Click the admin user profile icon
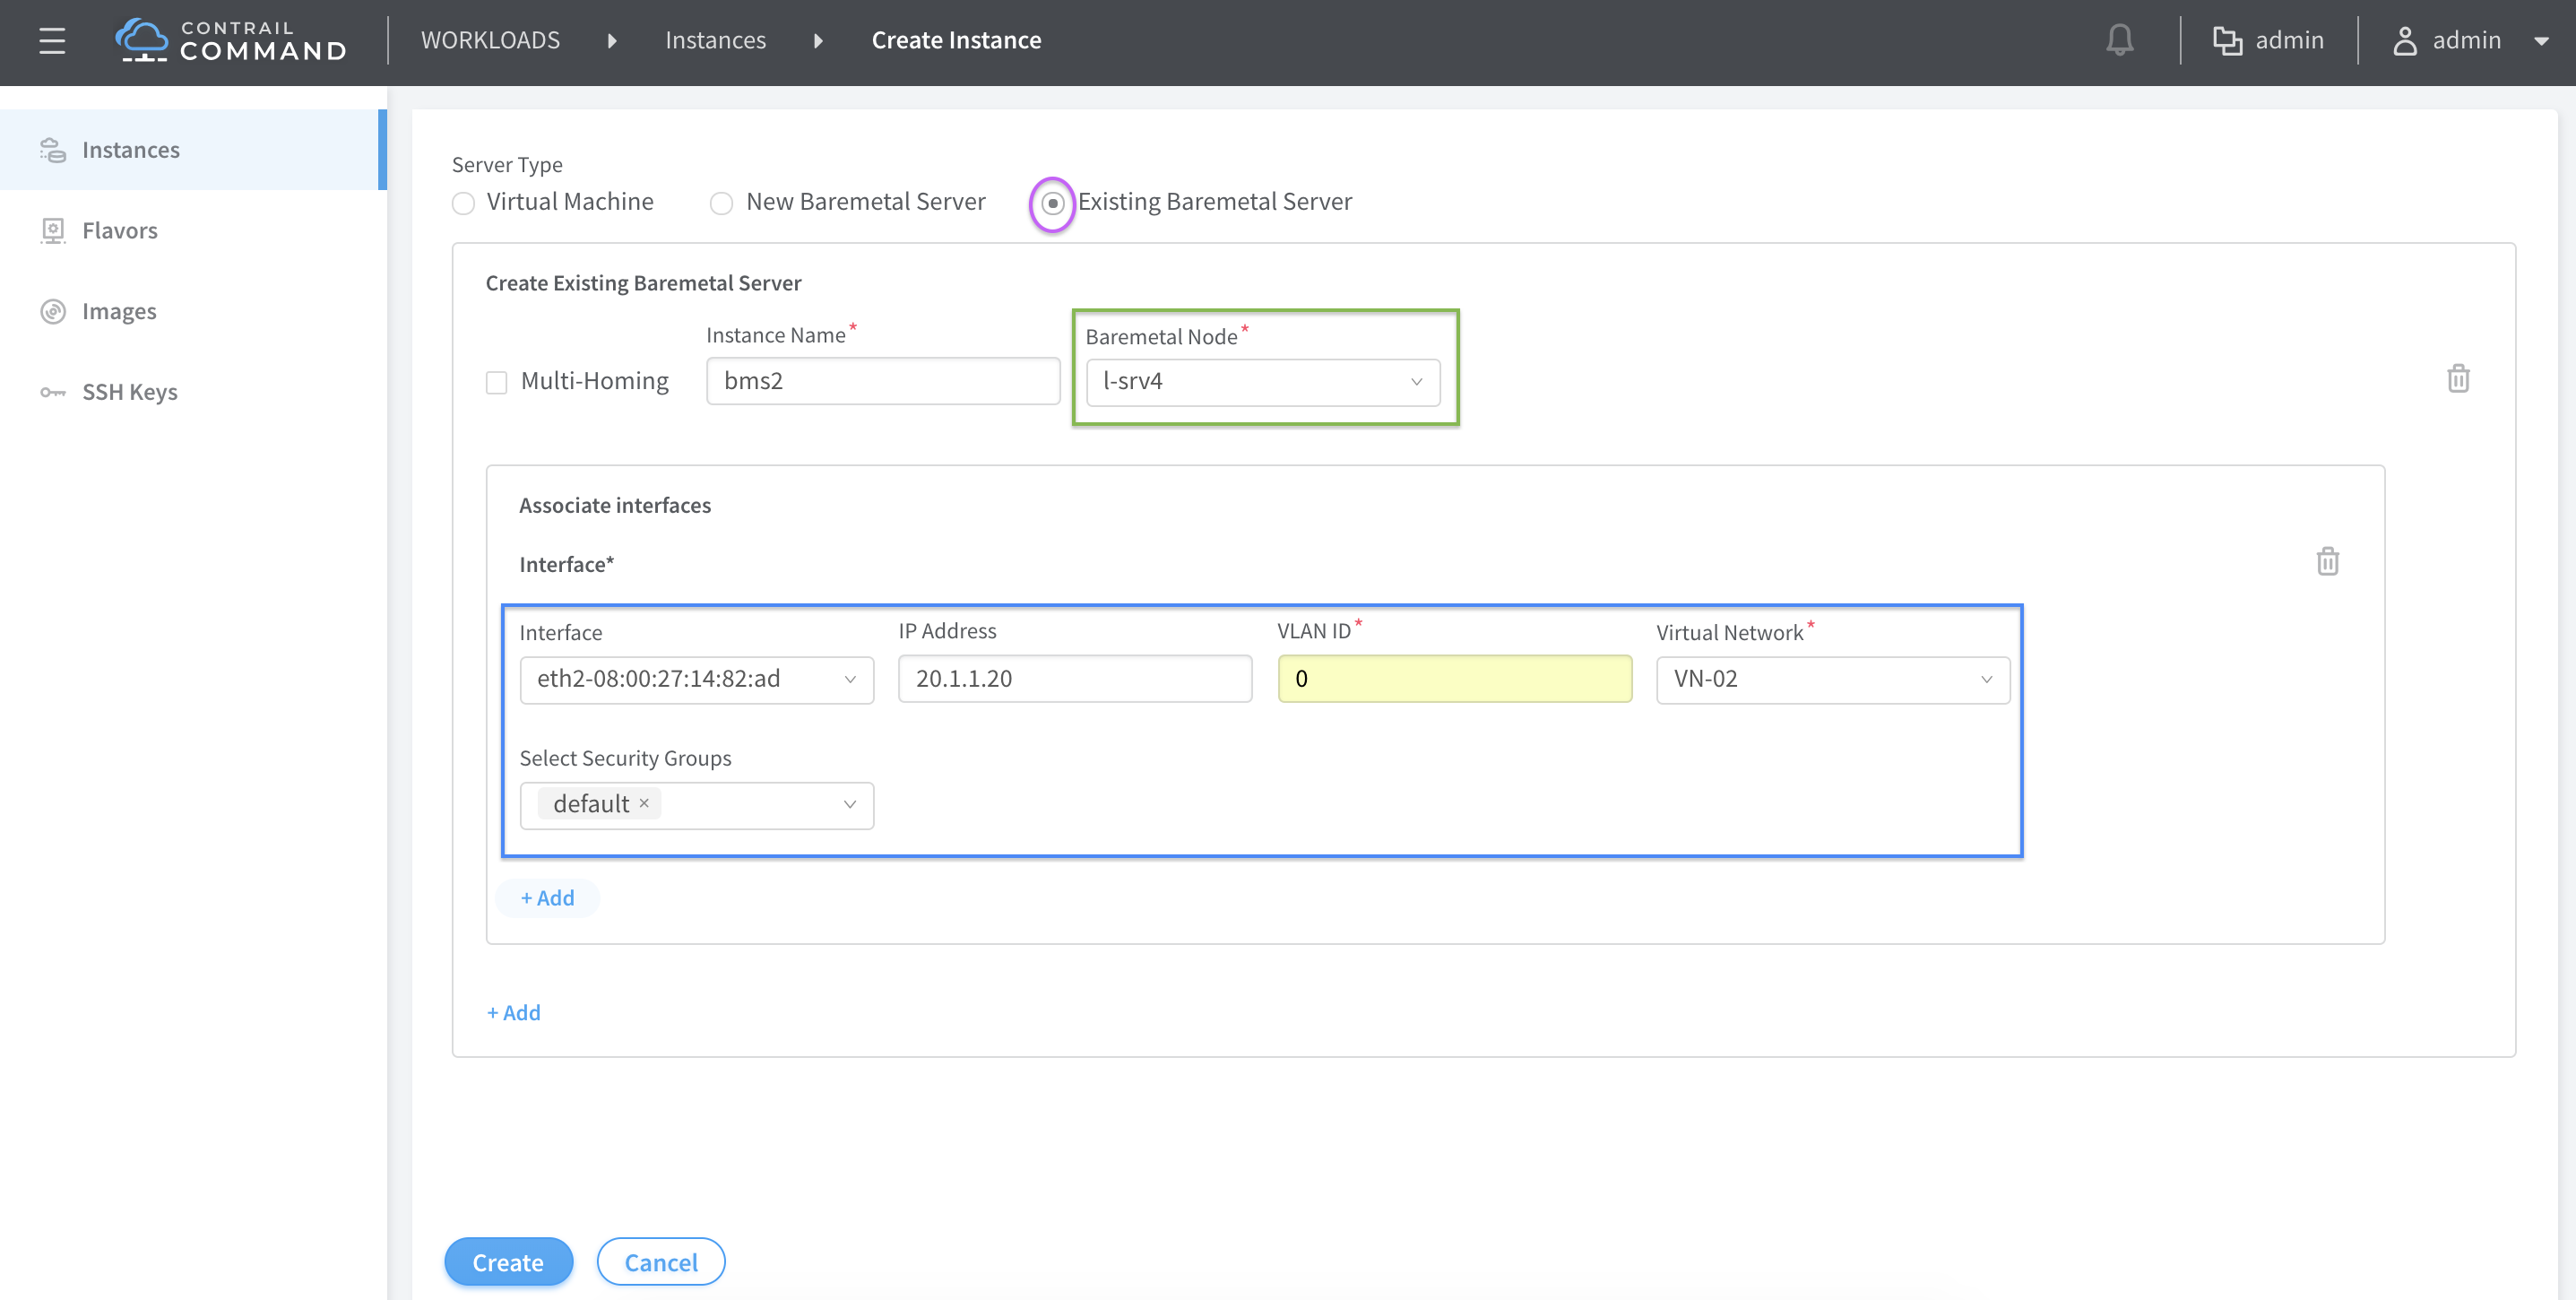The width and height of the screenshot is (2576, 1300). [2404, 40]
